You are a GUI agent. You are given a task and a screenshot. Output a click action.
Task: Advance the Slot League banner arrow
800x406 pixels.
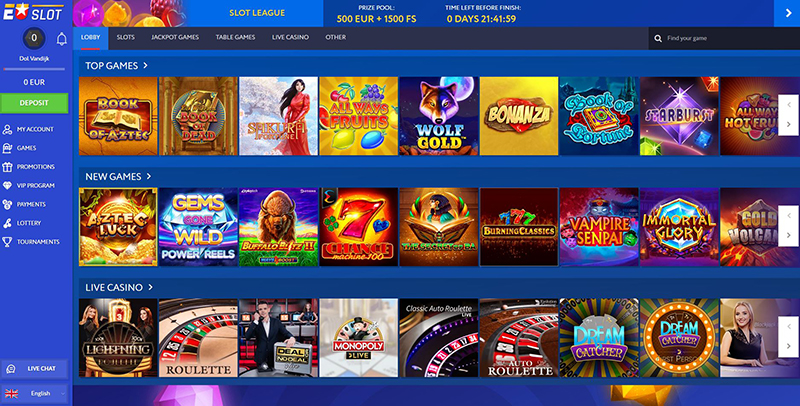(787, 13)
